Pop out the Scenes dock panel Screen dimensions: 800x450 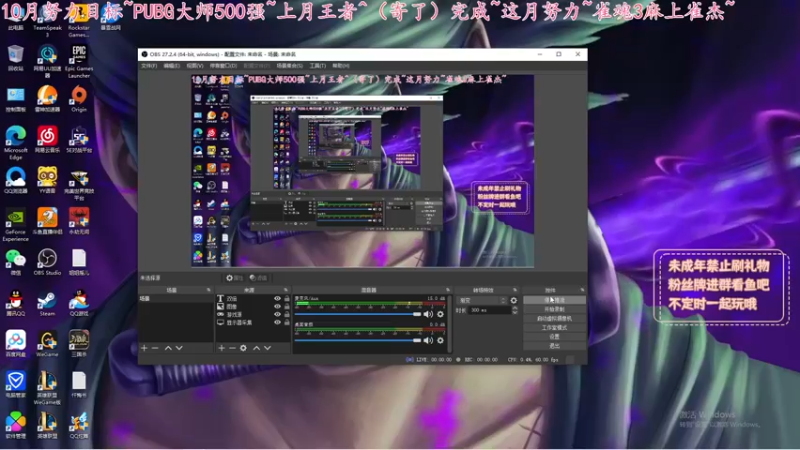(208, 290)
